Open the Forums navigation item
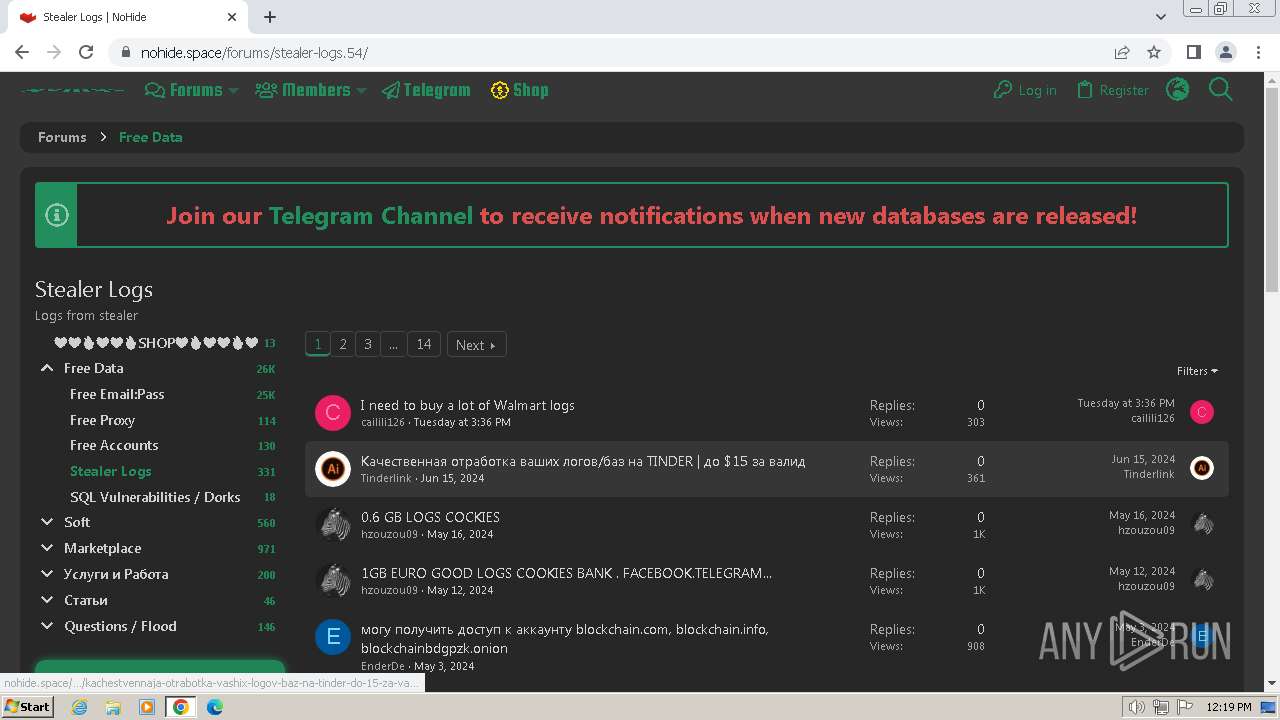1280x720 pixels. (x=184, y=90)
